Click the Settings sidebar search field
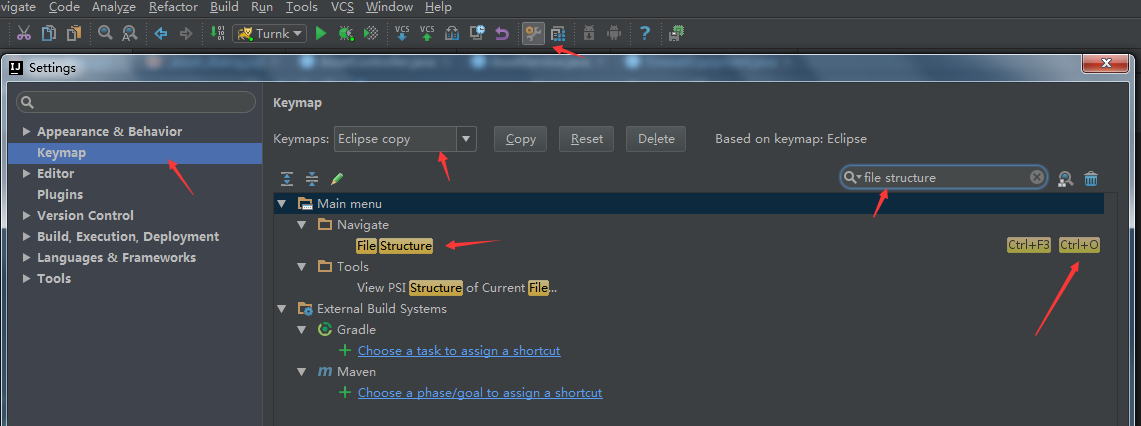The width and height of the screenshot is (1141, 426). pyautogui.click(x=136, y=102)
